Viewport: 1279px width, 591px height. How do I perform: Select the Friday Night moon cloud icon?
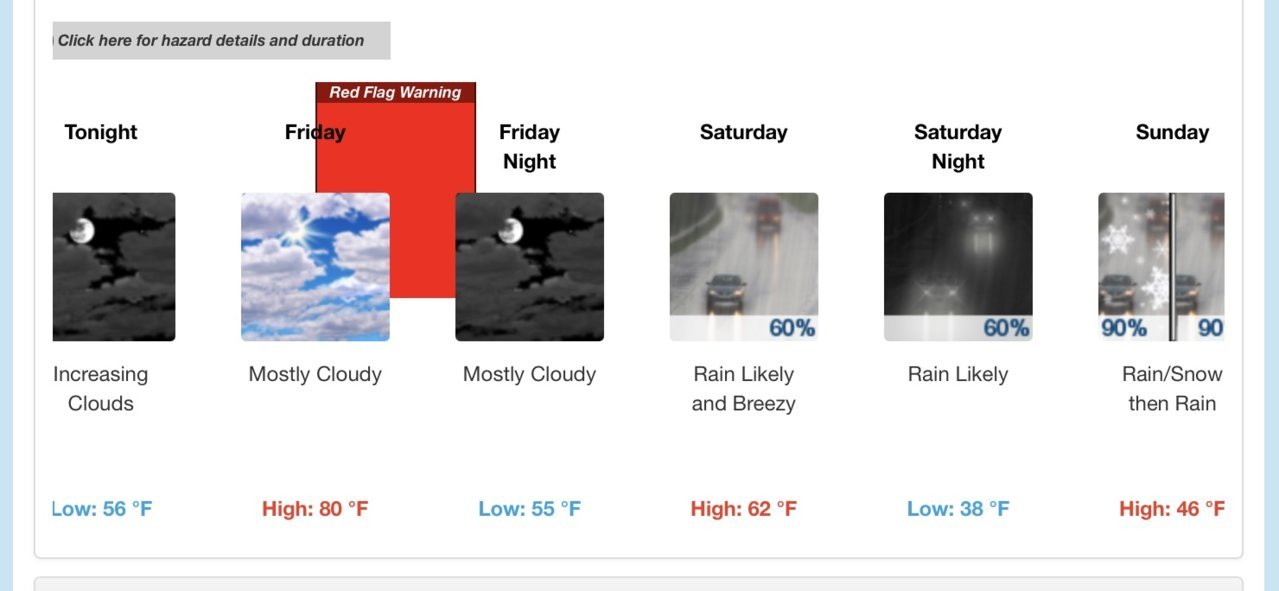[x=529, y=267]
